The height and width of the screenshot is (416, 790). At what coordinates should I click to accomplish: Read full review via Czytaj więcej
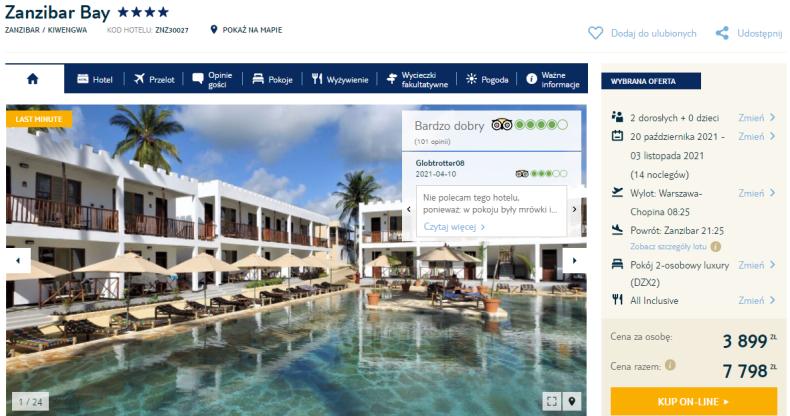[454, 227]
